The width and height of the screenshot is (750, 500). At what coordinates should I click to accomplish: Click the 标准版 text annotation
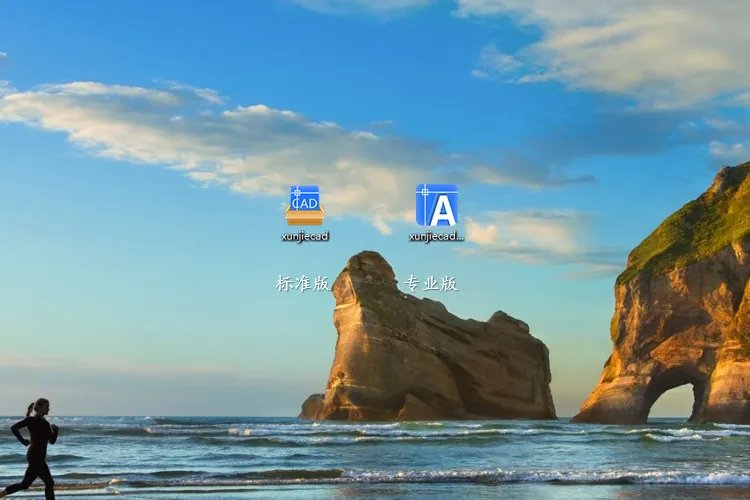303,283
